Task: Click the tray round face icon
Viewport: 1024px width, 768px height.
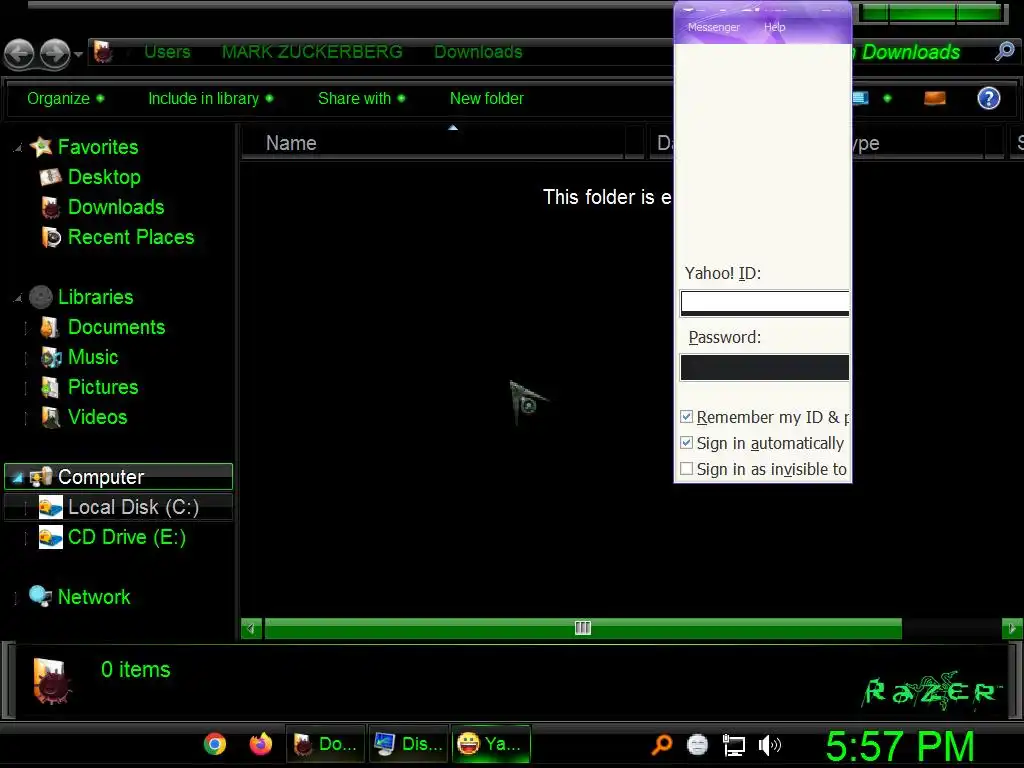Action: [697, 744]
